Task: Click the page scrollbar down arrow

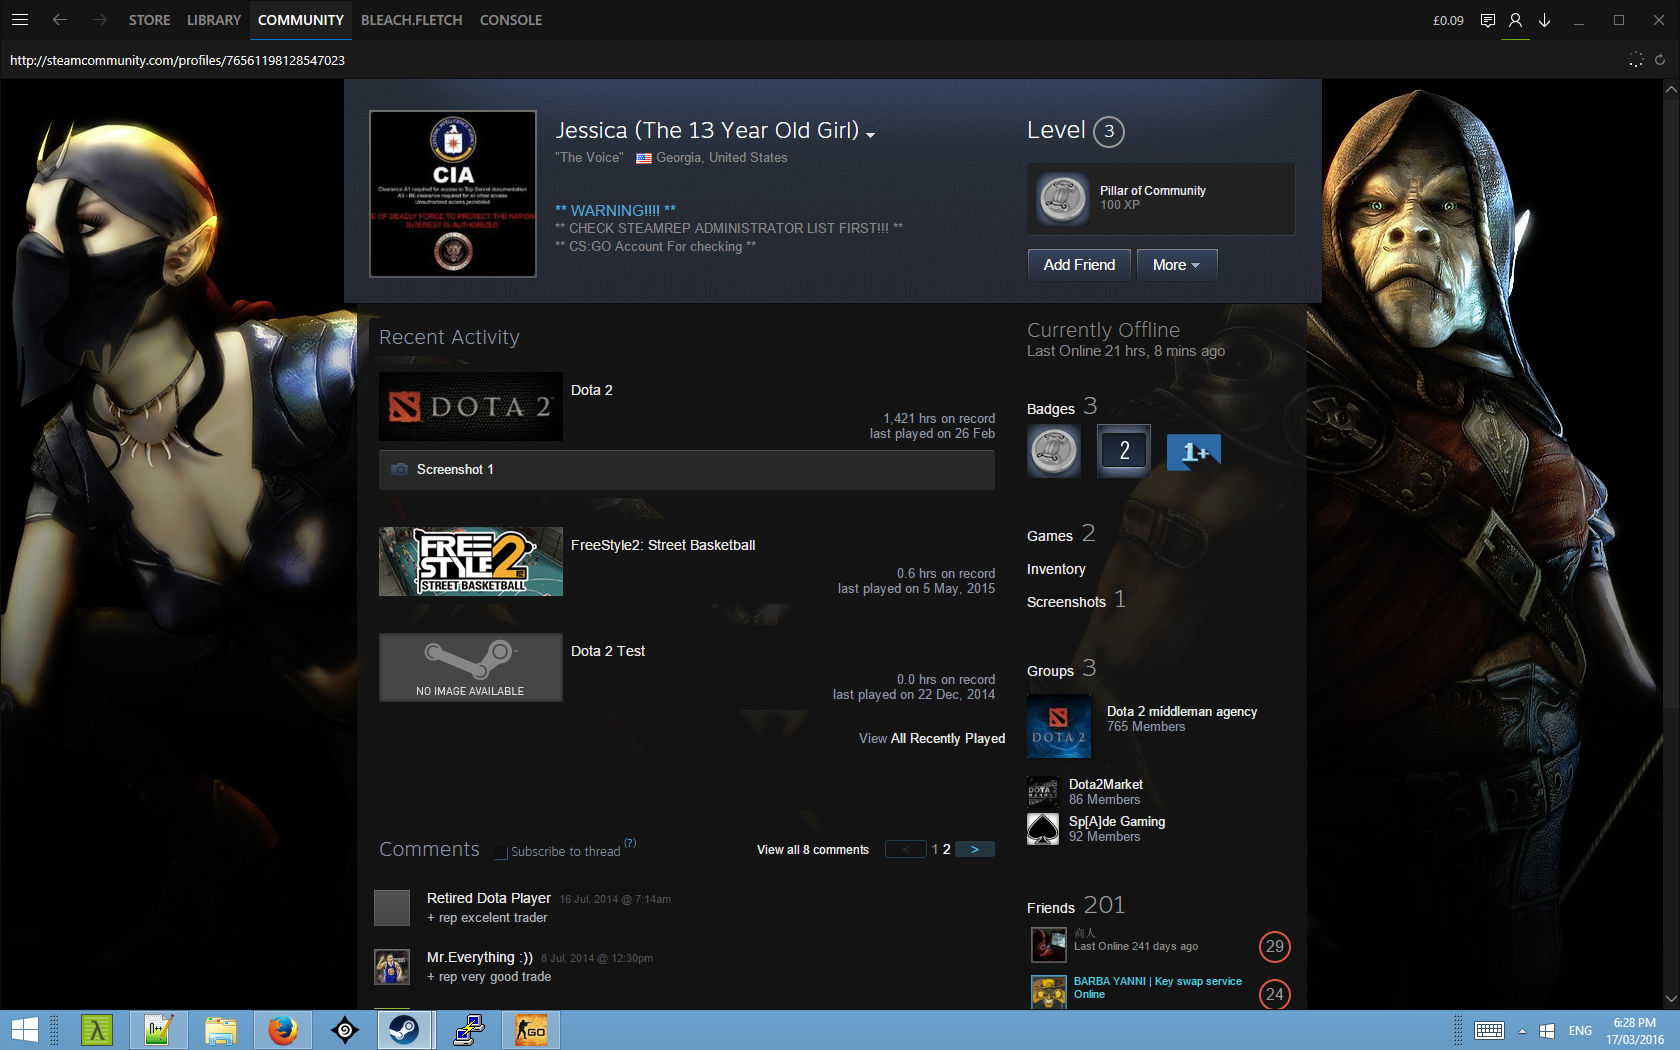Action: (1670, 998)
